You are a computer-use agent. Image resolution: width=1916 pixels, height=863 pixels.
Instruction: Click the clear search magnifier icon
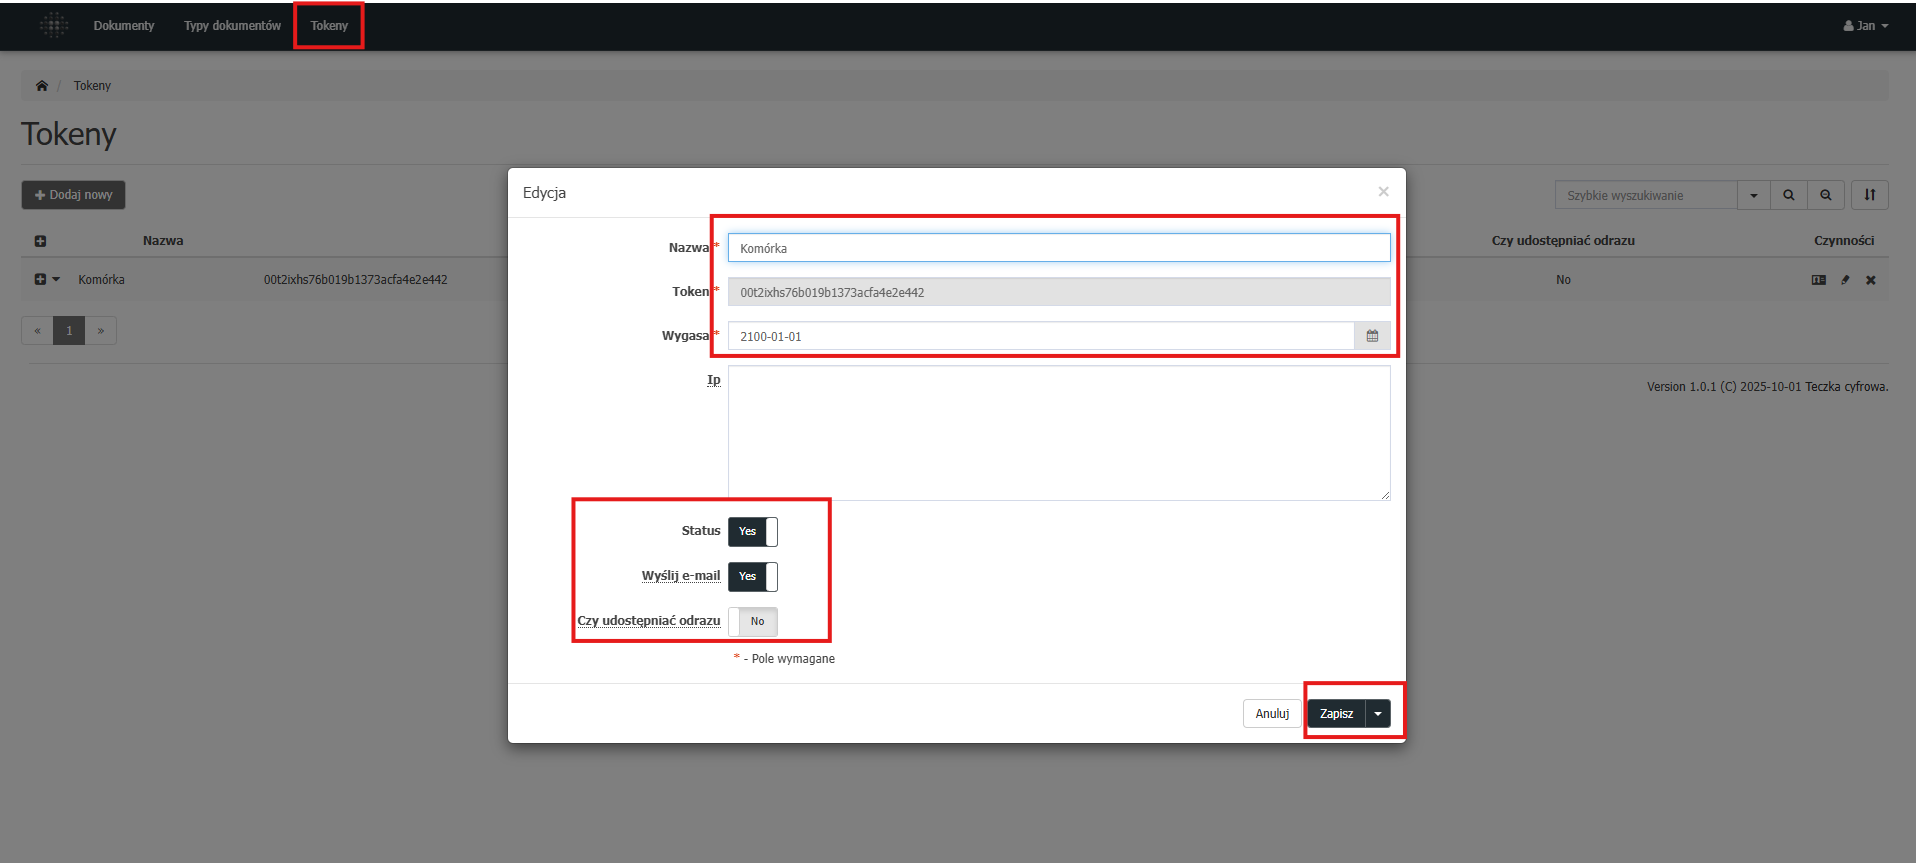pyautogui.click(x=1825, y=195)
